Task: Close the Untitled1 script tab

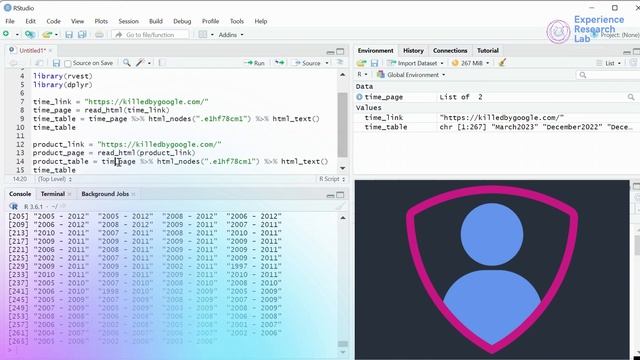Action: pyautogui.click(x=51, y=51)
